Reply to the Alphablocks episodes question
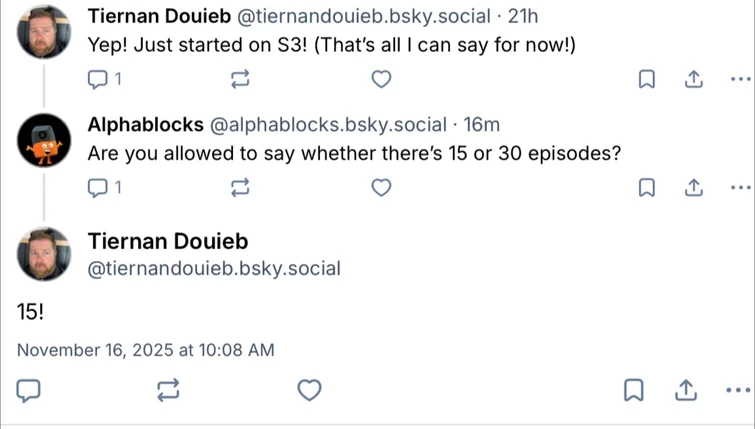 pos(99,187)
